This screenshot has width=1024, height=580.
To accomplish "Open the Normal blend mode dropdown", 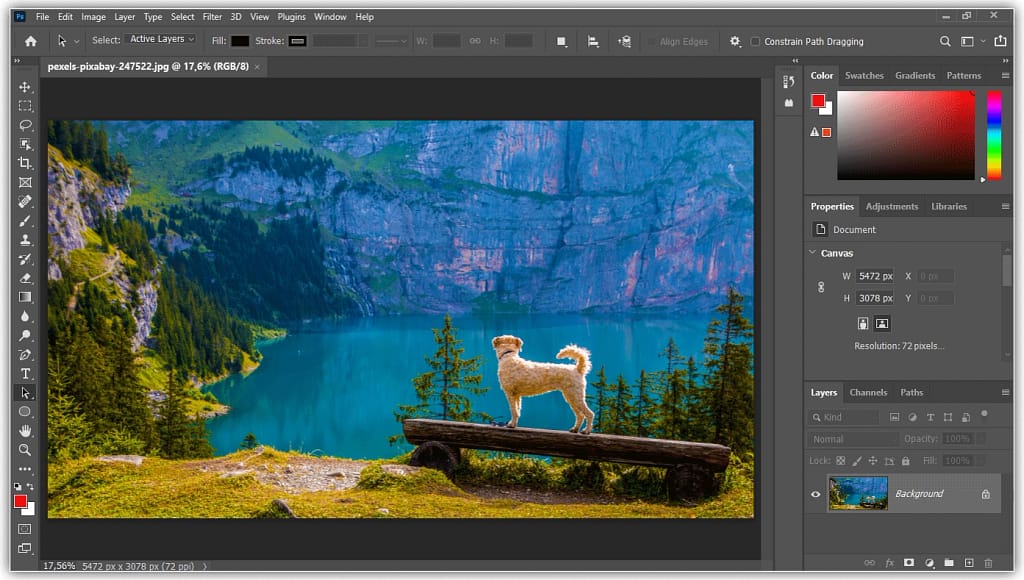I will pos(852,439).
